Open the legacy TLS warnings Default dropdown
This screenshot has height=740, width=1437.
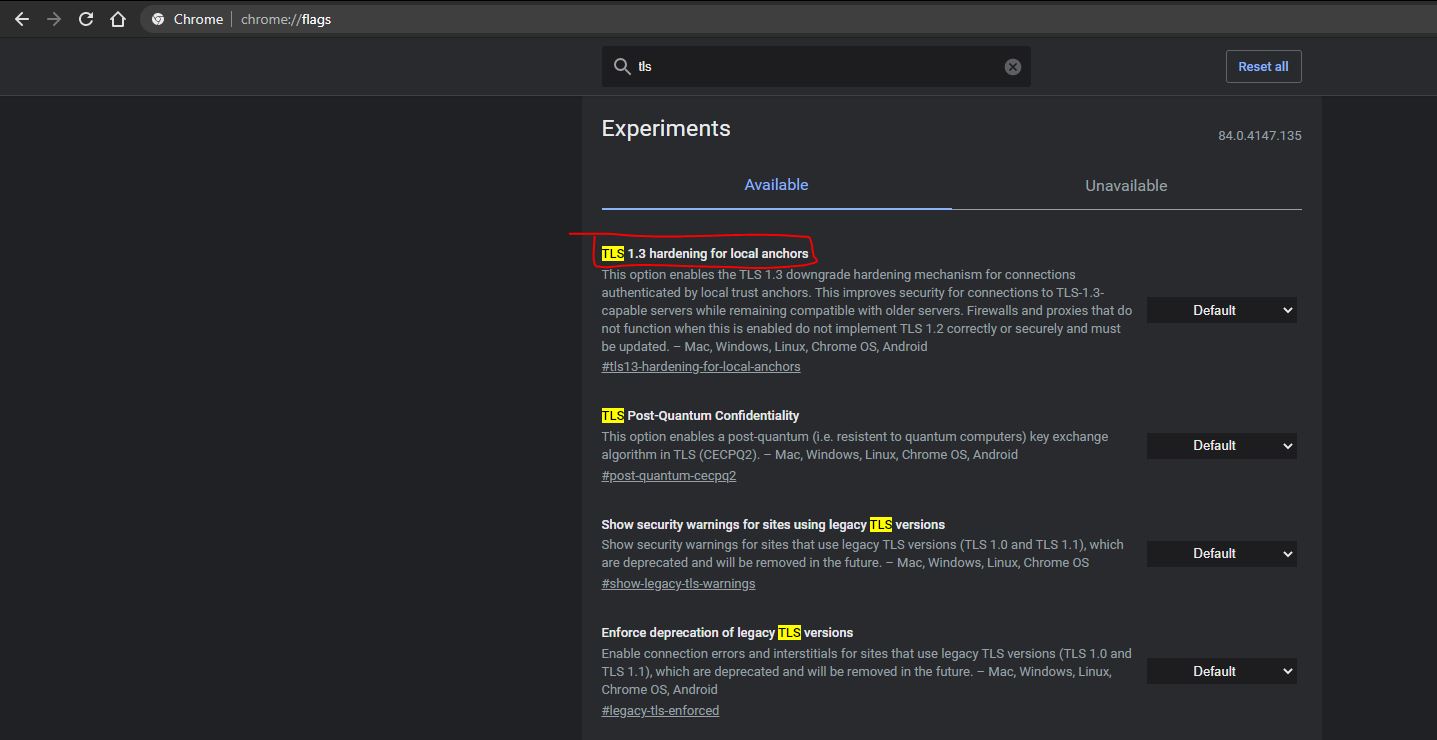1221,553
